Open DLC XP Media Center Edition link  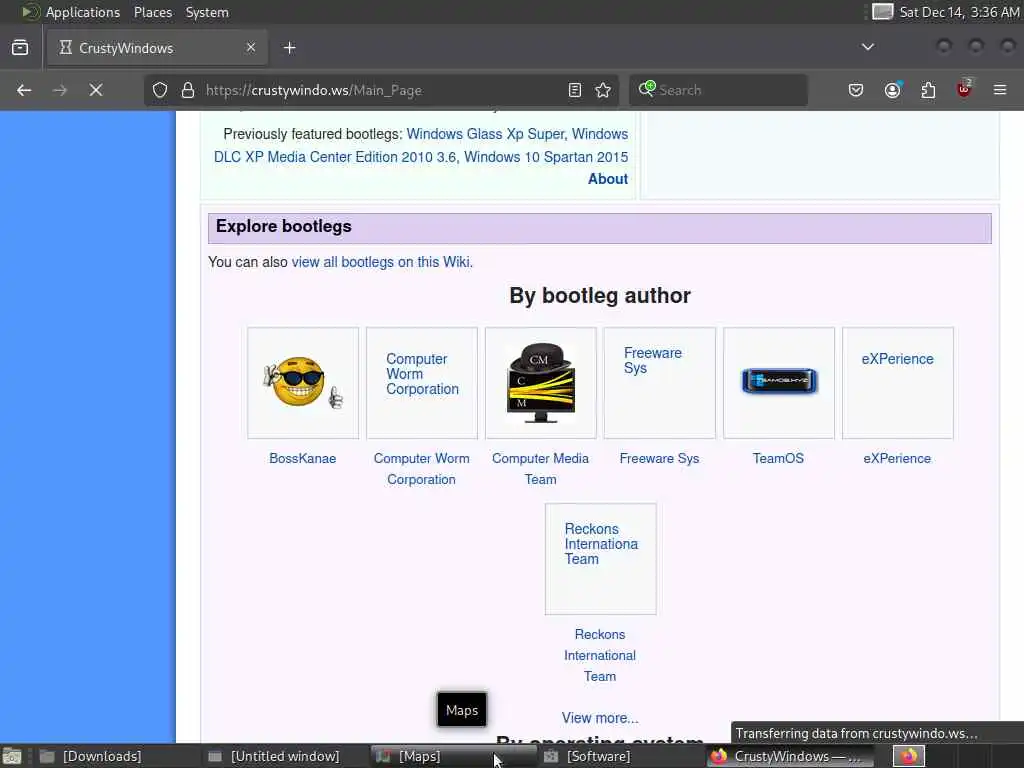(x=335, y=157)
